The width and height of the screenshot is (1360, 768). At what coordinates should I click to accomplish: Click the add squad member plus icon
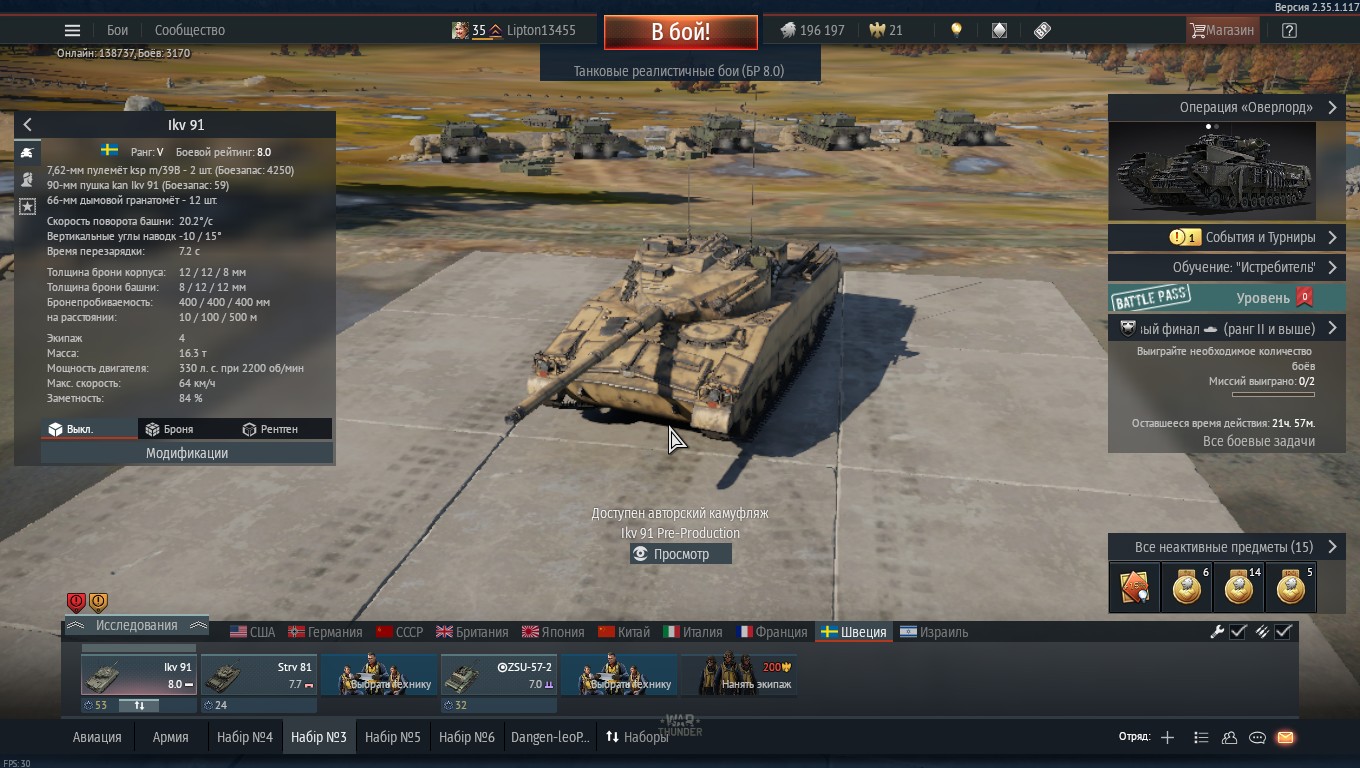click(x=1167, y=738)
